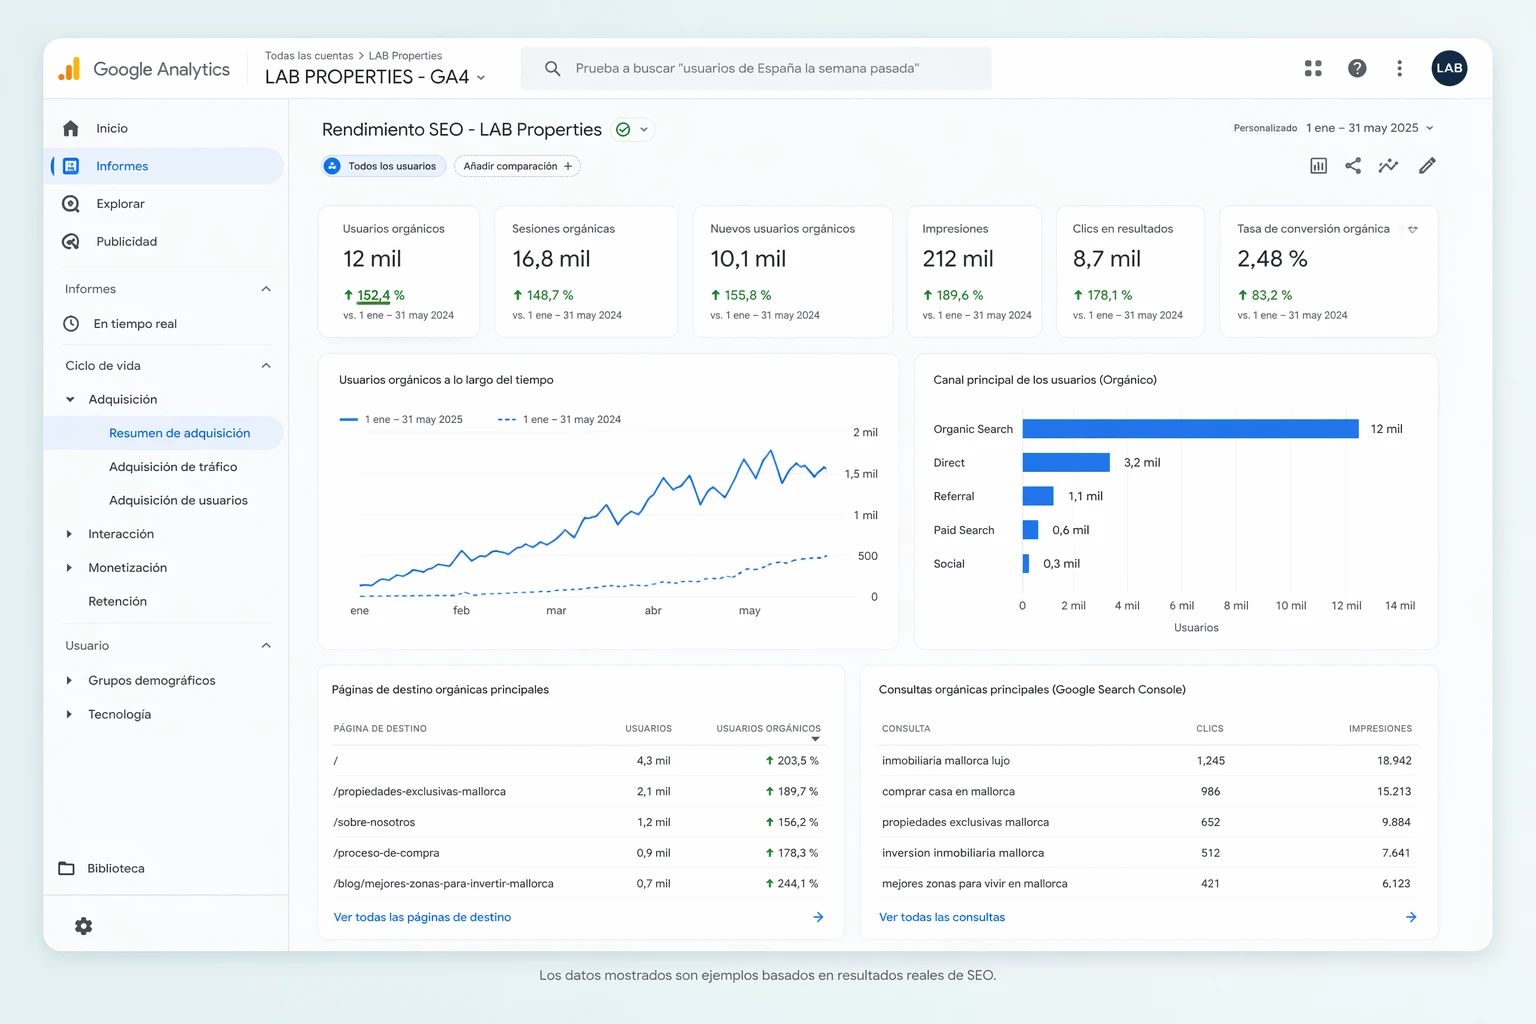Click the search magnifier icon
This screenshot has width=1536, height=1024.
click(x=552, y=68)
